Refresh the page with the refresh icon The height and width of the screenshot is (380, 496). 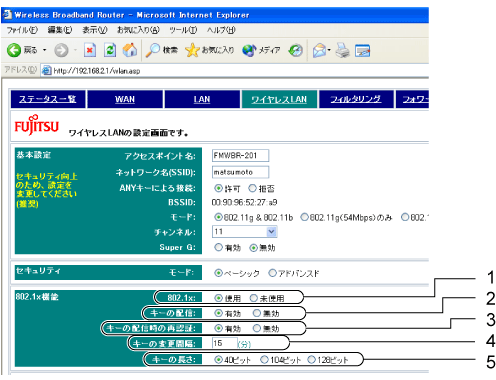[110, 50]
